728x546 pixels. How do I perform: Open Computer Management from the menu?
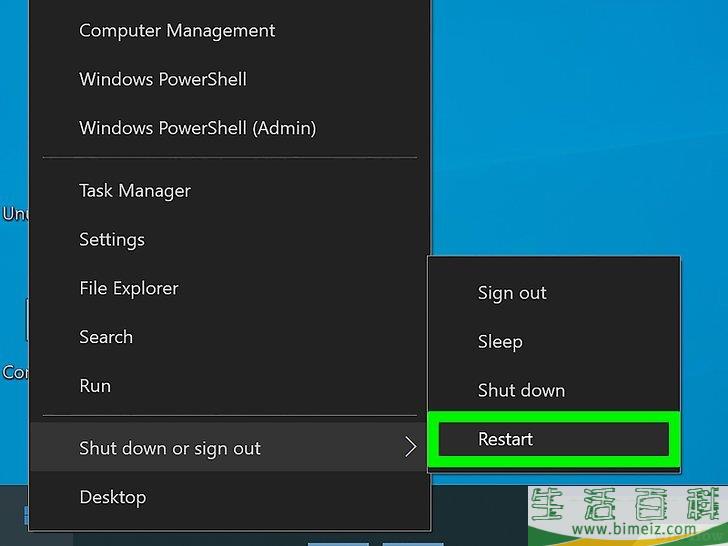(177, 31)
